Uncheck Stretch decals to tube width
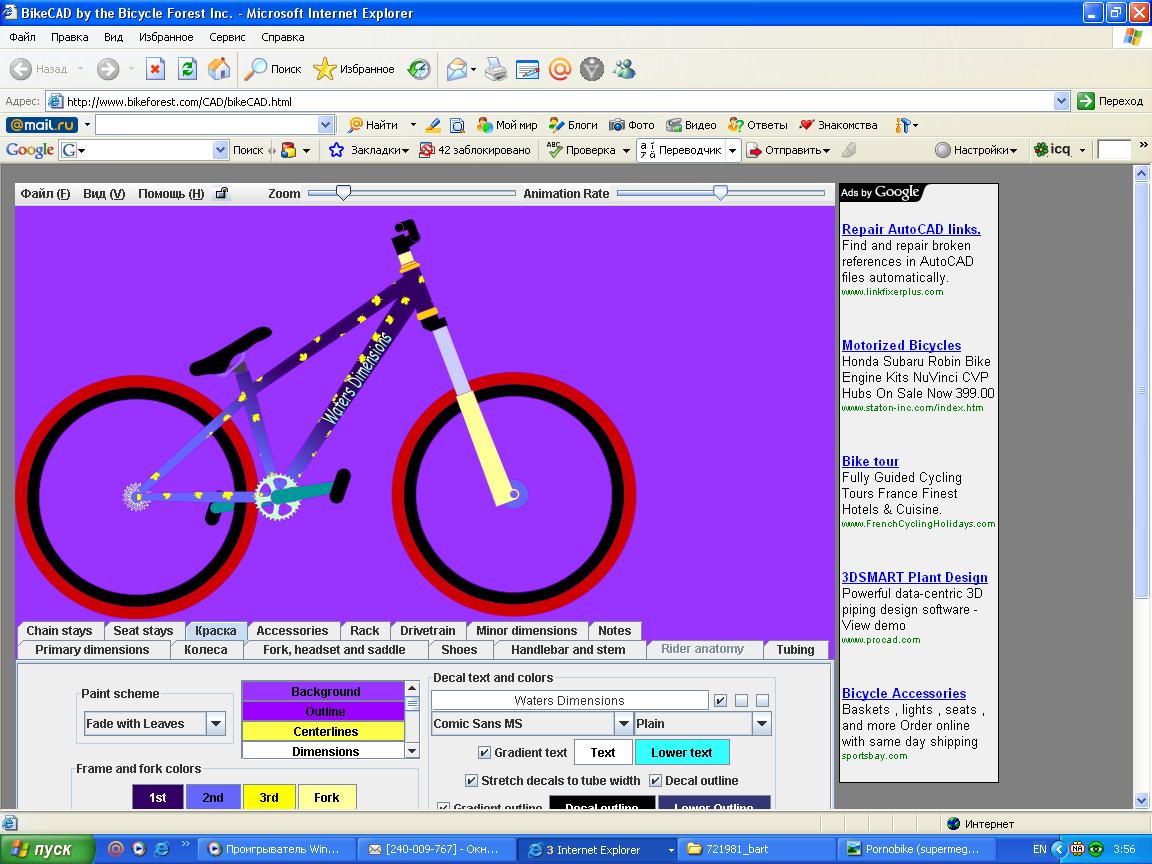This screenshot has width=1152, height=864. tap(472, 781)
